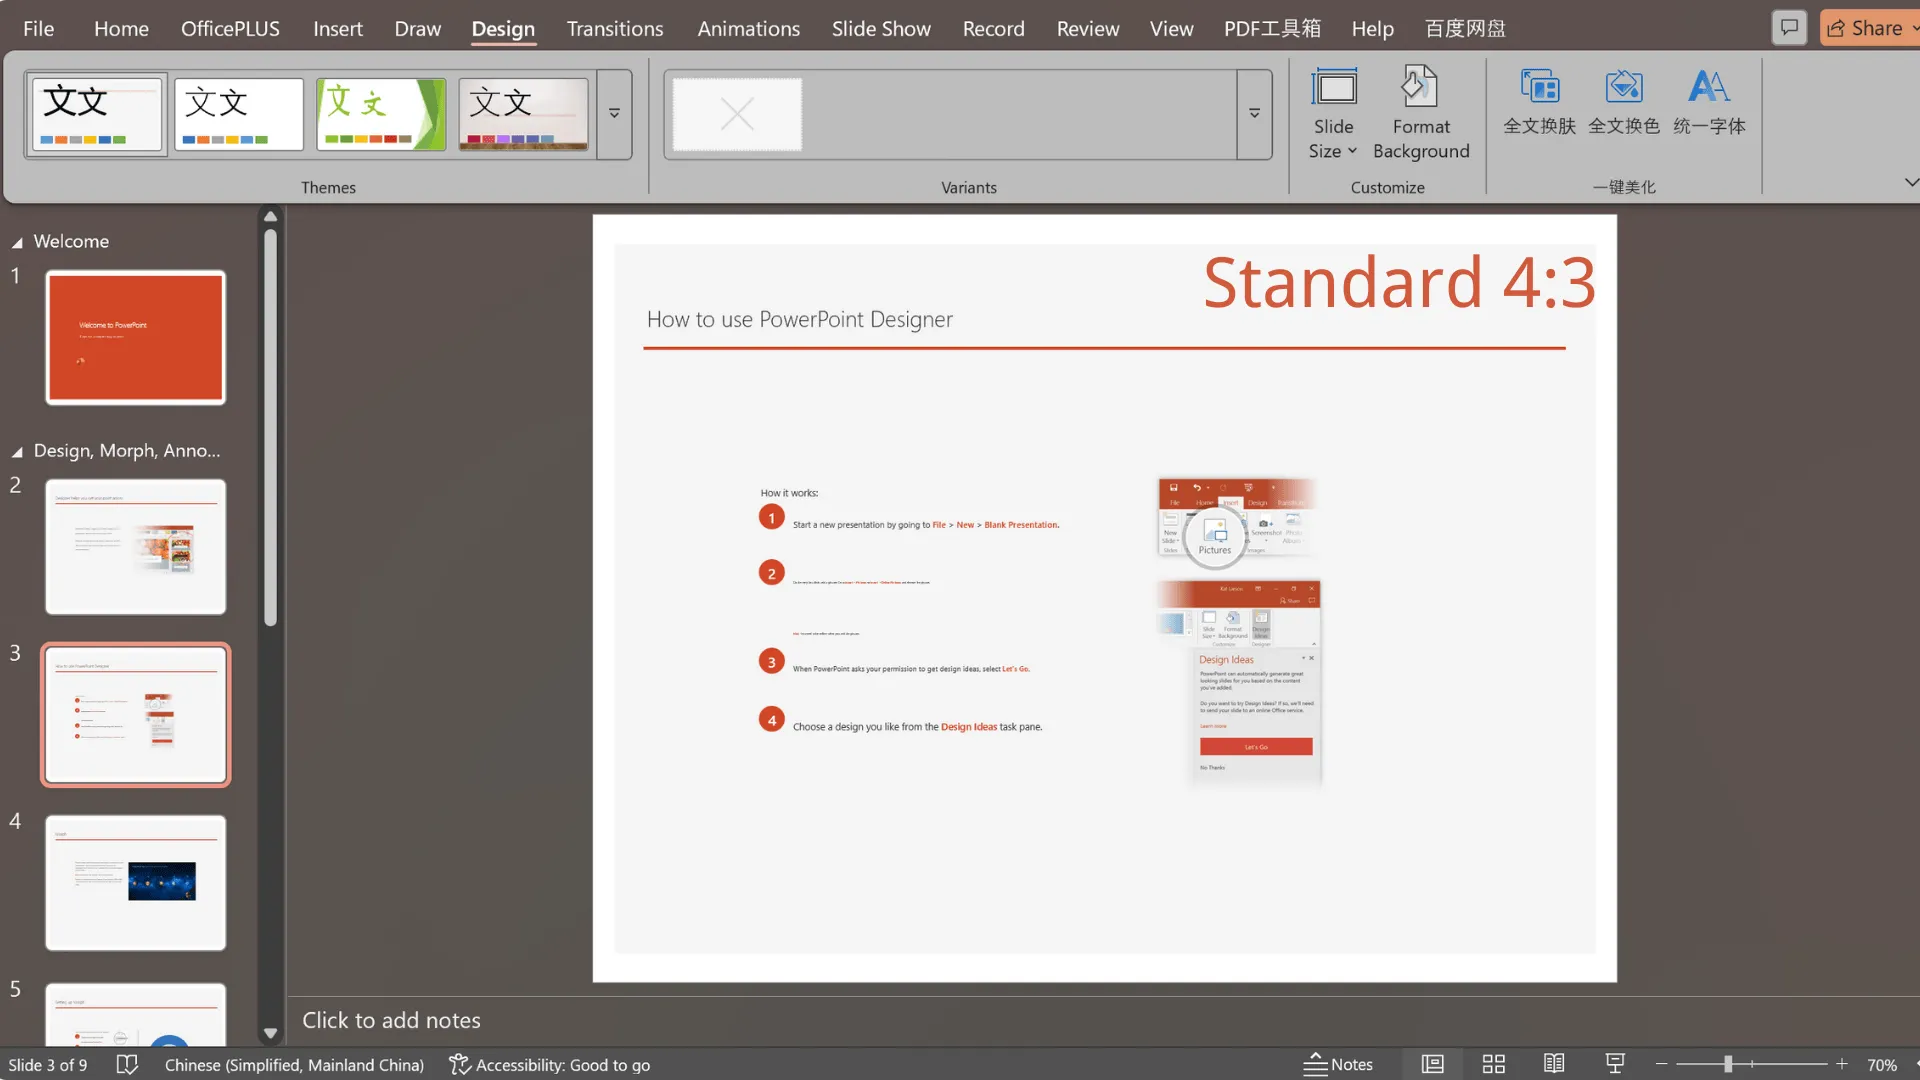This screenshot has width=1920, height=1080.
Task: Collapse the Design, Morph, Anno... section
Action: point(17,452)
